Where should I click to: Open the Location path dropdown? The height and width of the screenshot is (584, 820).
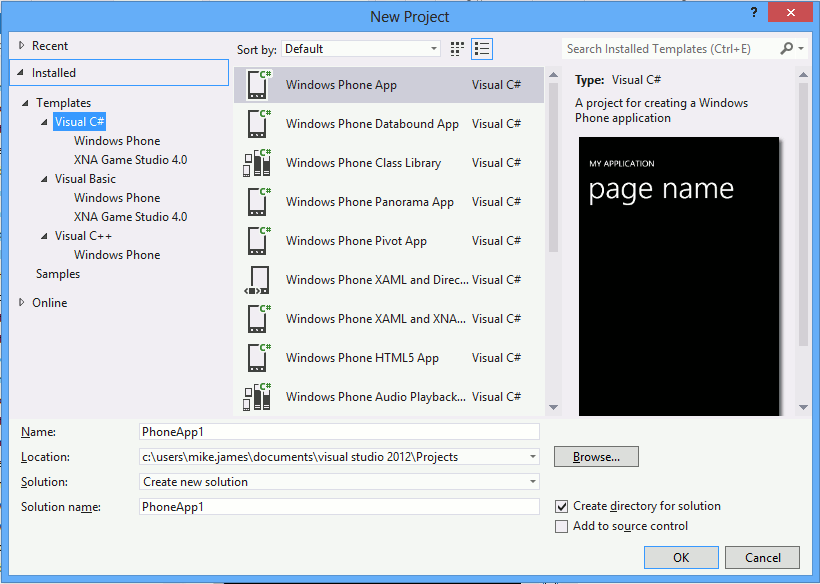(532, 456)
